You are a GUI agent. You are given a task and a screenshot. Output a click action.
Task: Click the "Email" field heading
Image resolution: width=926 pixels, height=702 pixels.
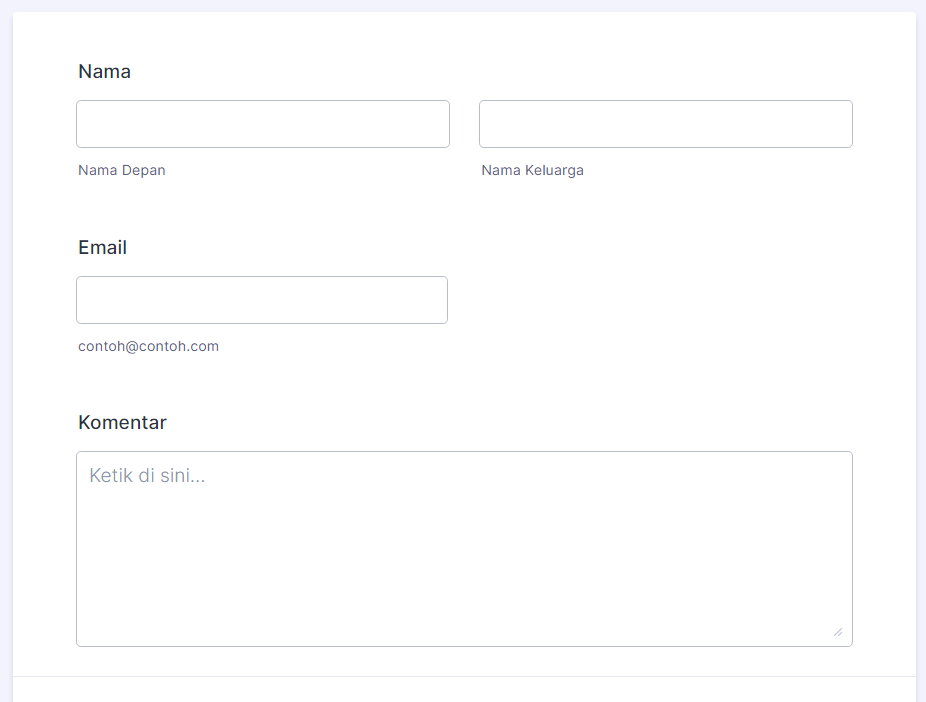[102, 248]
